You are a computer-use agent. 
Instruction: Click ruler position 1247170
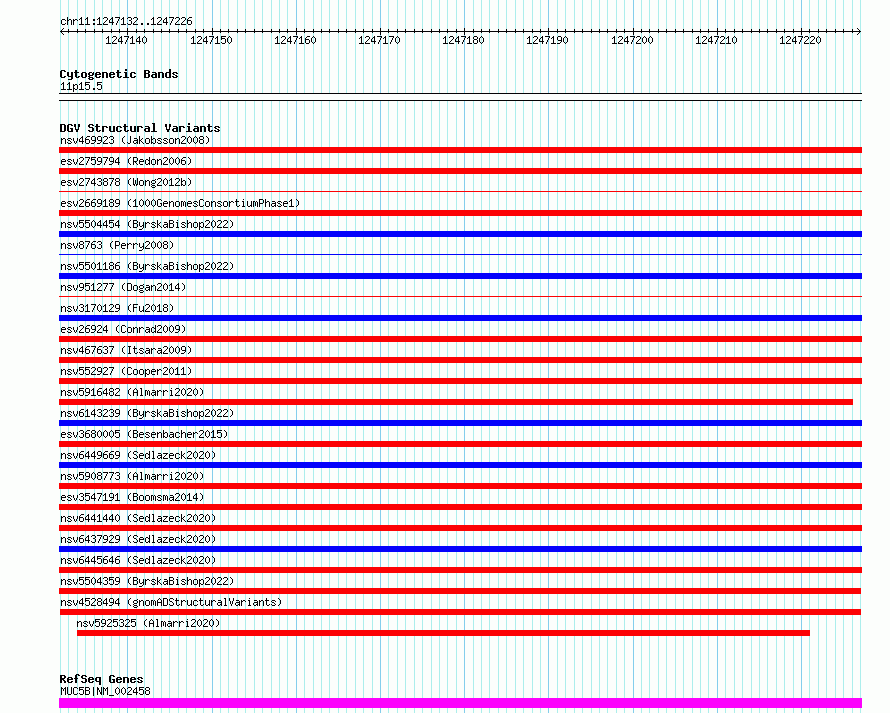[x=379, y=40]
